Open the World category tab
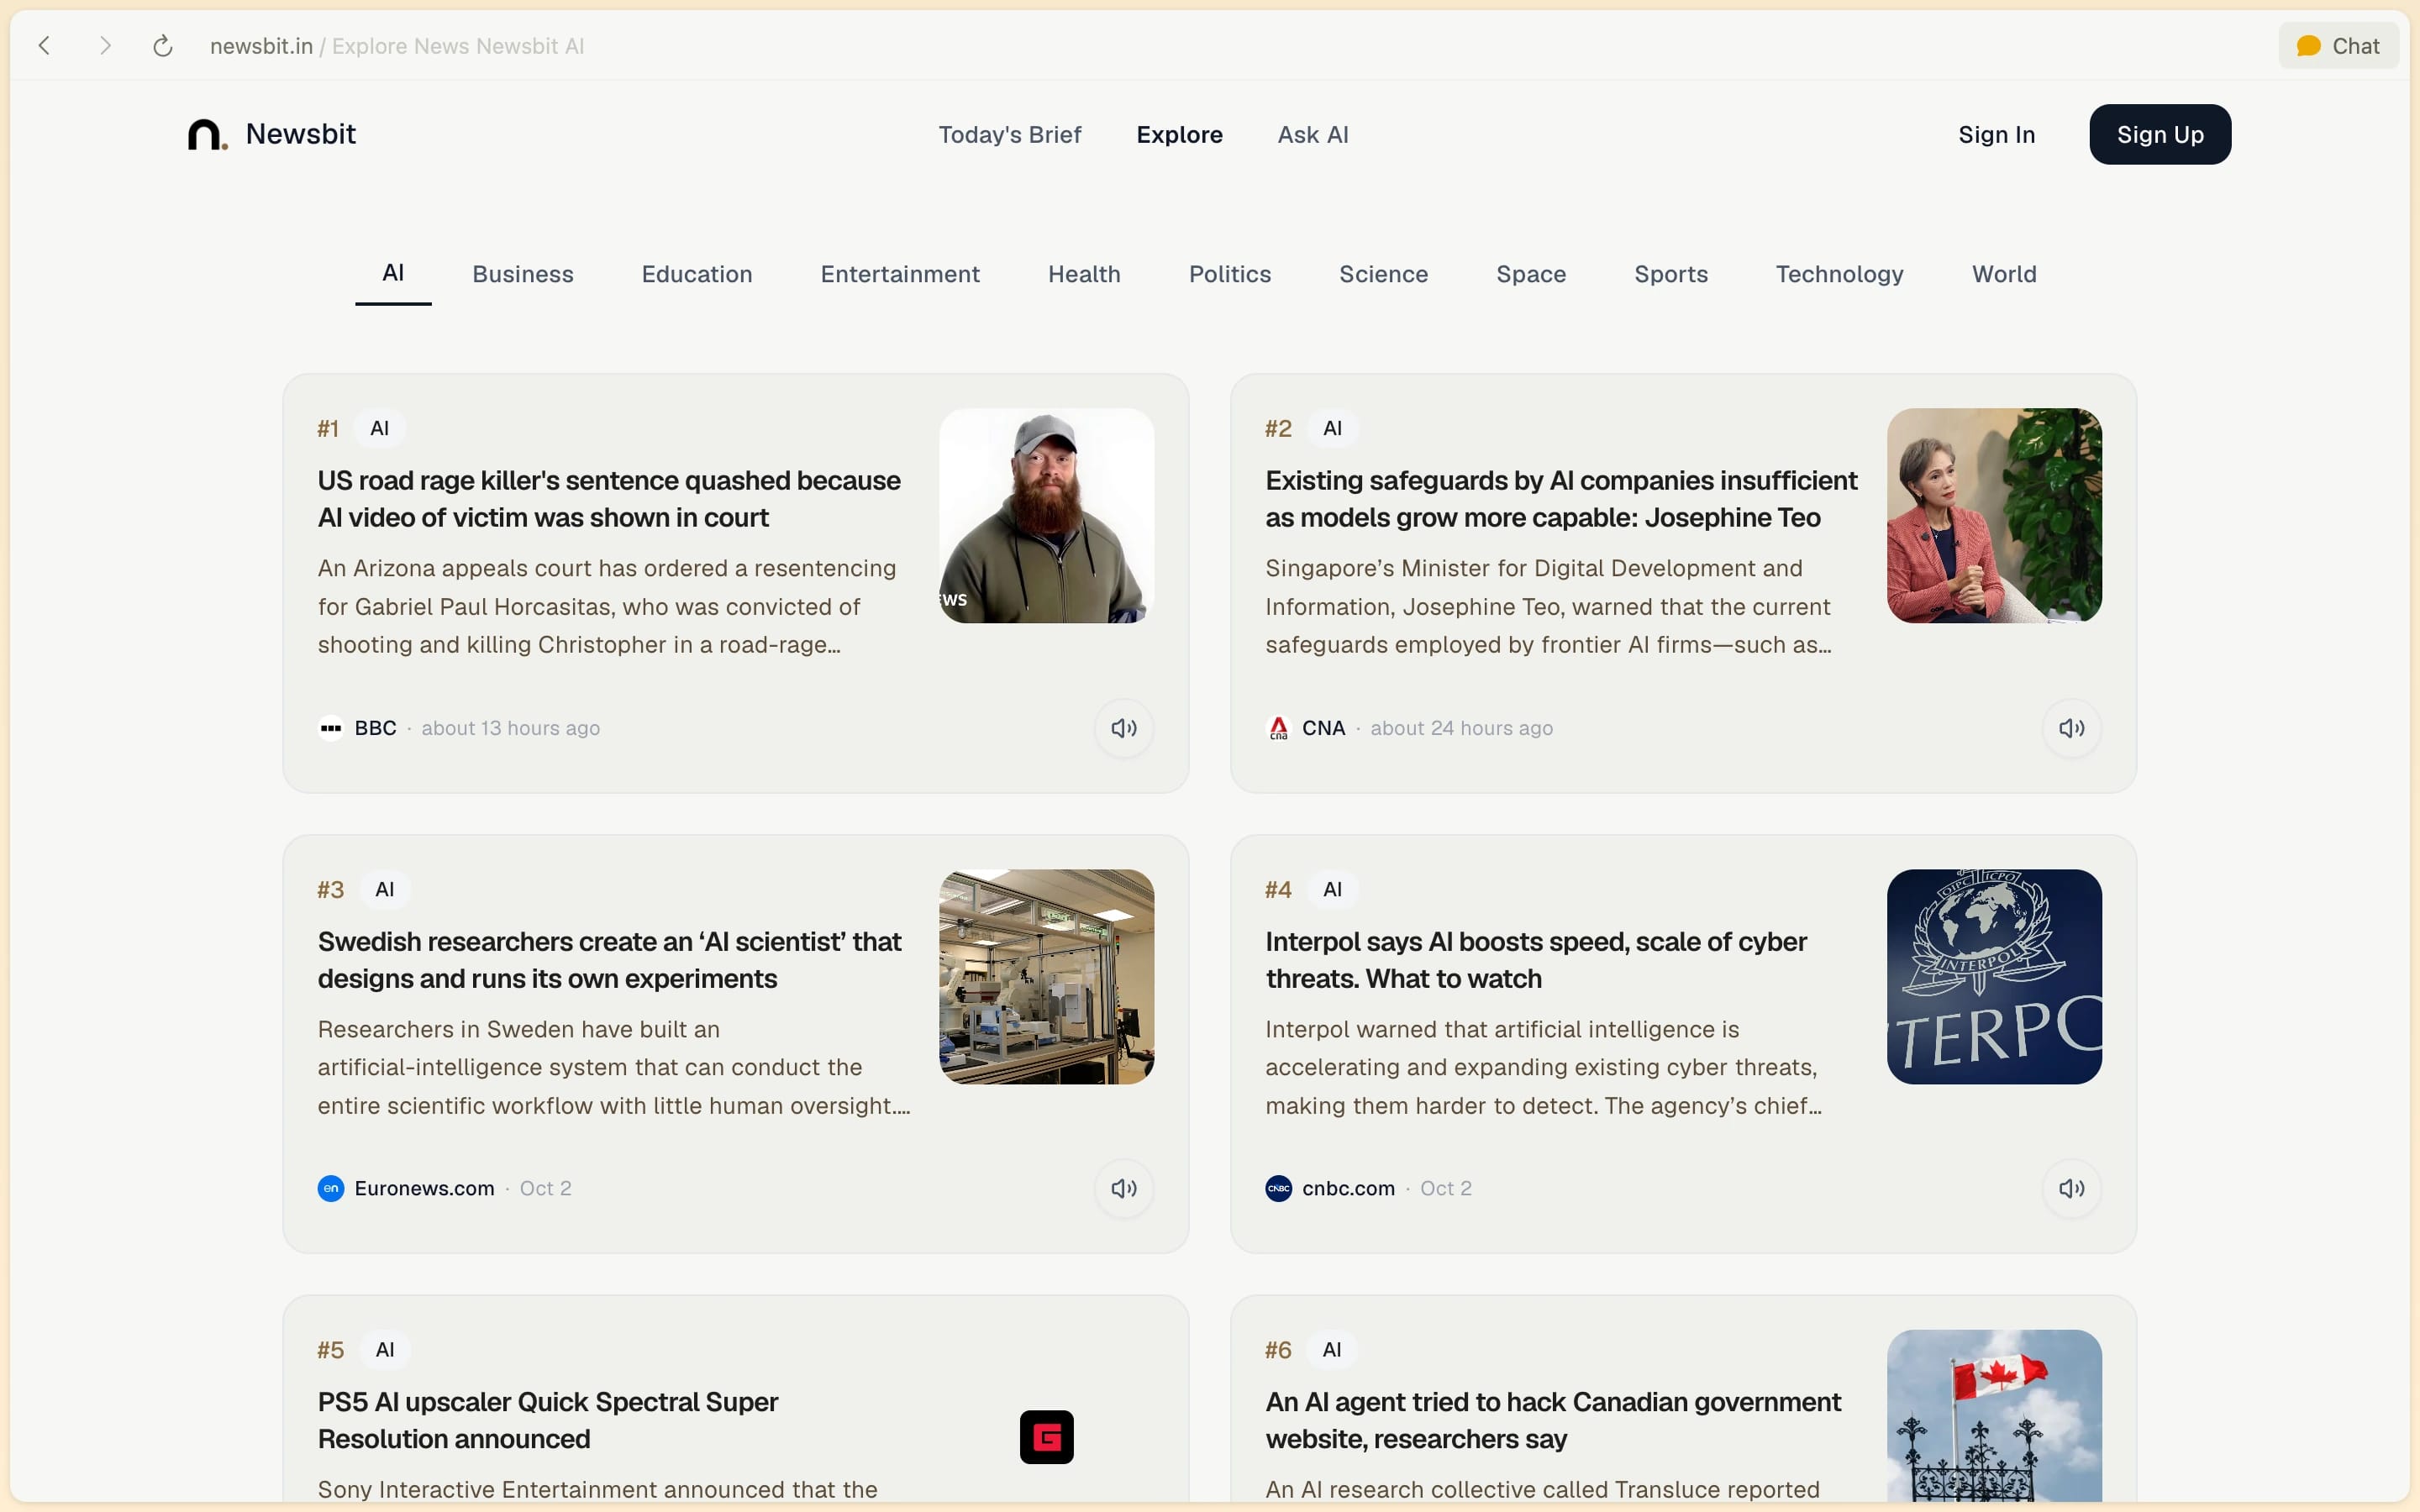Image resolution: width=2420 pixels, height=1512 pixels. 2004,274
